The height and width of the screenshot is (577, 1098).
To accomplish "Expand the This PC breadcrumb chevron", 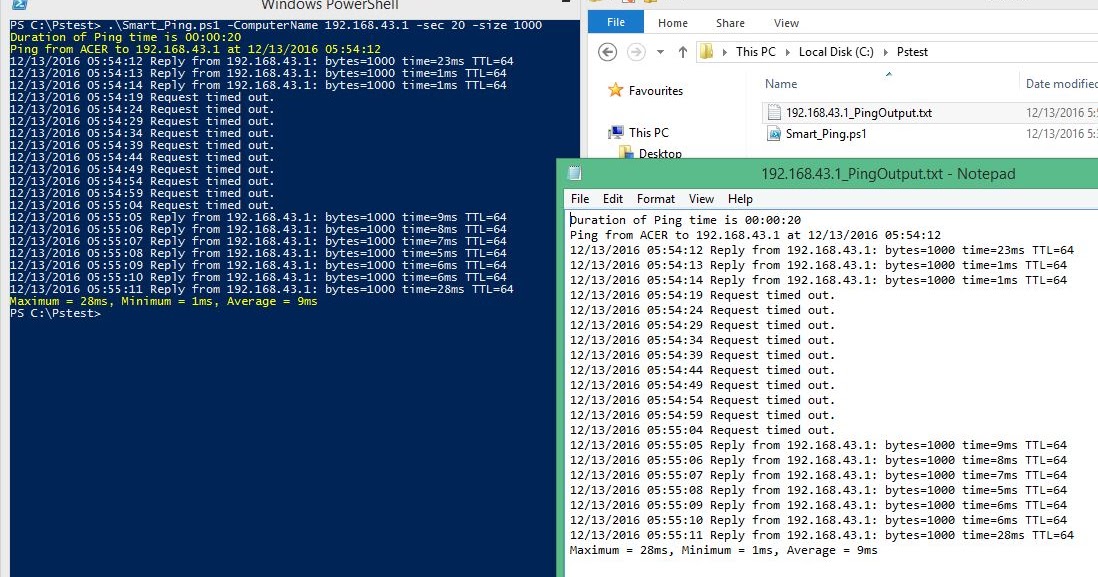I will pyautogui.click(x=786, y=51).
